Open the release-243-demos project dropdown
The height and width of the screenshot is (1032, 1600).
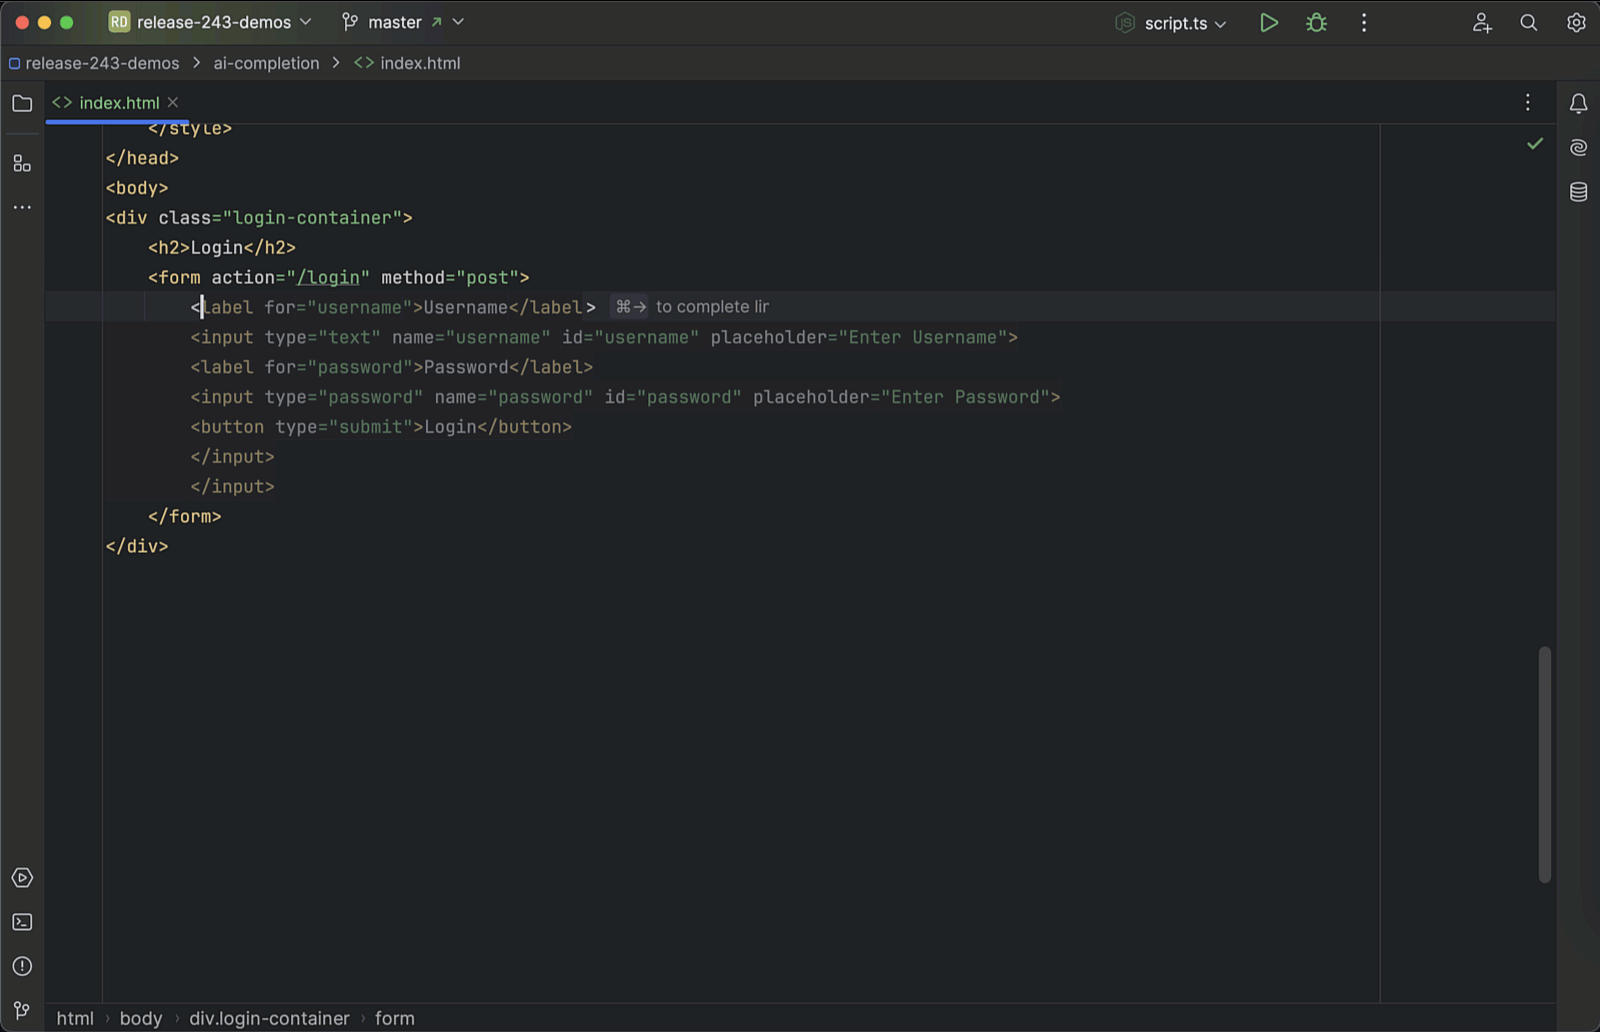tap(210, 22)
